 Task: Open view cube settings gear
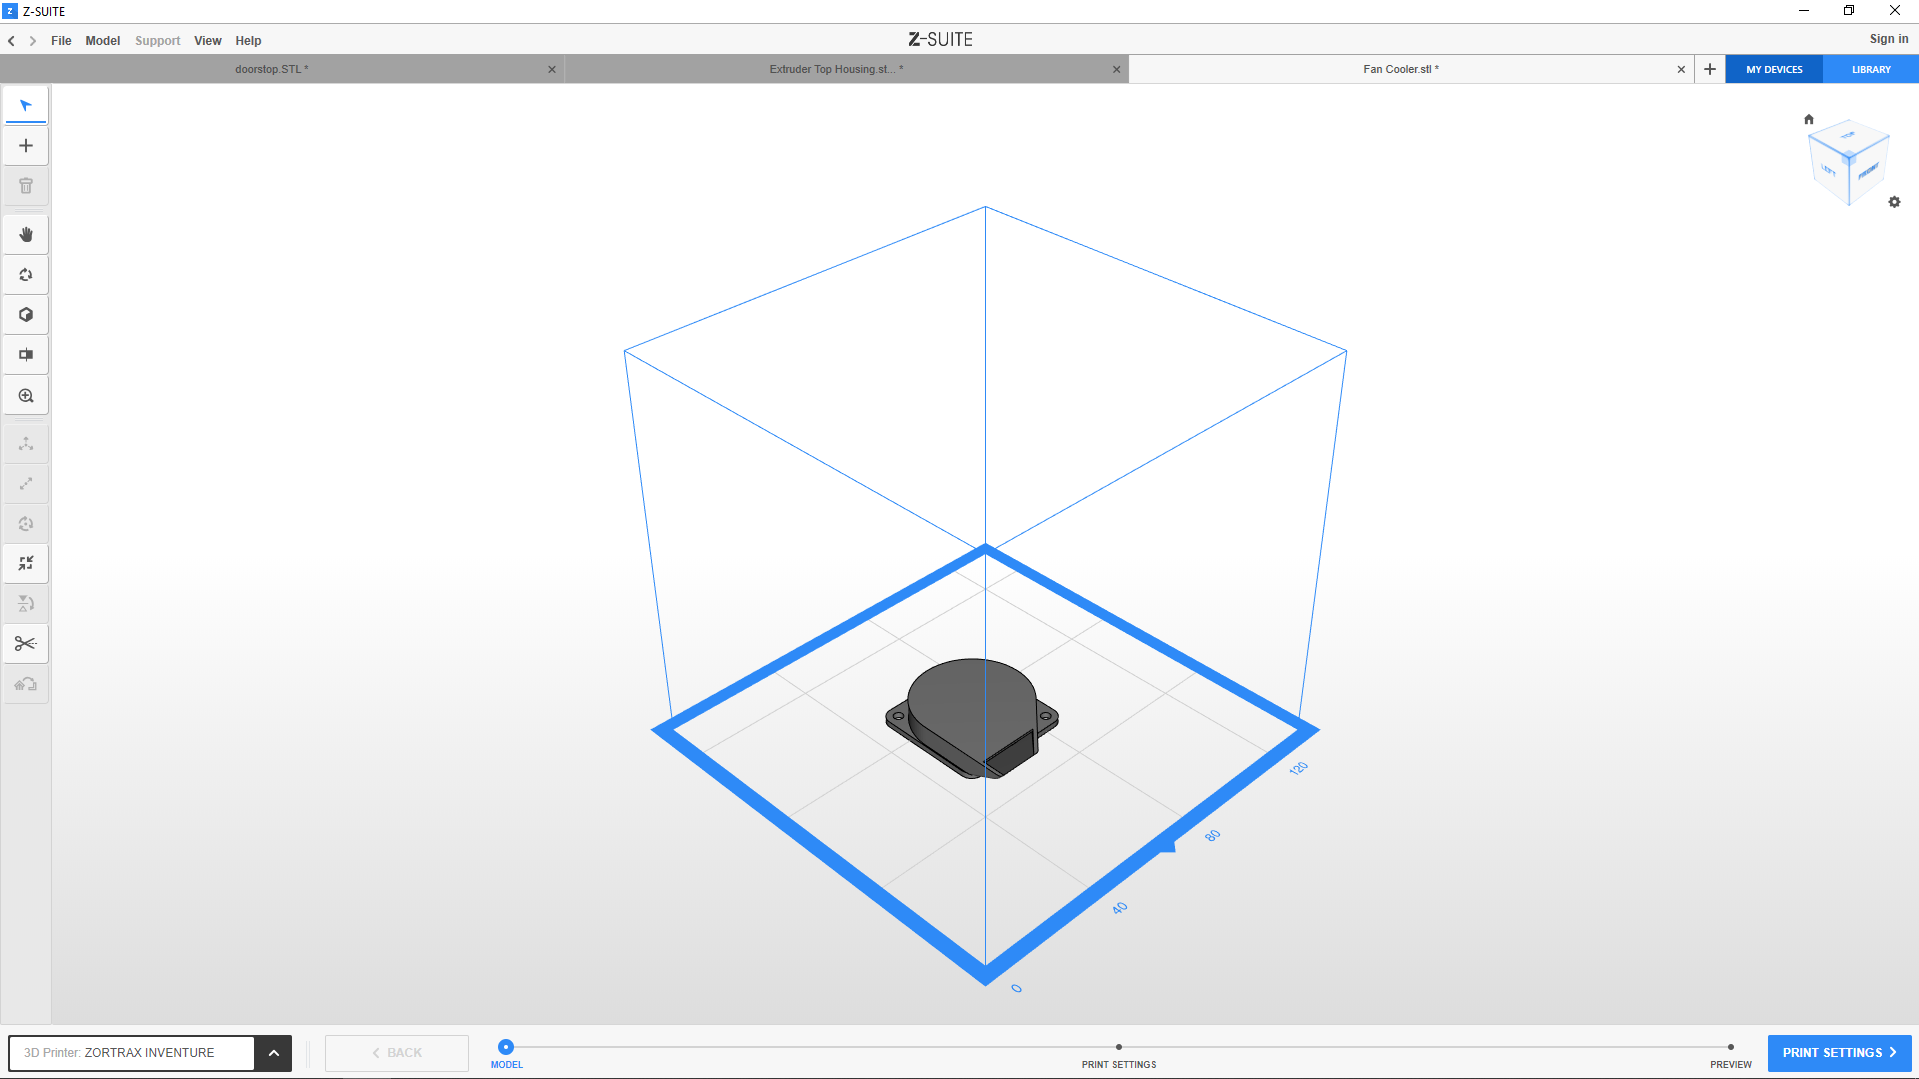(x=1894, y=202)
